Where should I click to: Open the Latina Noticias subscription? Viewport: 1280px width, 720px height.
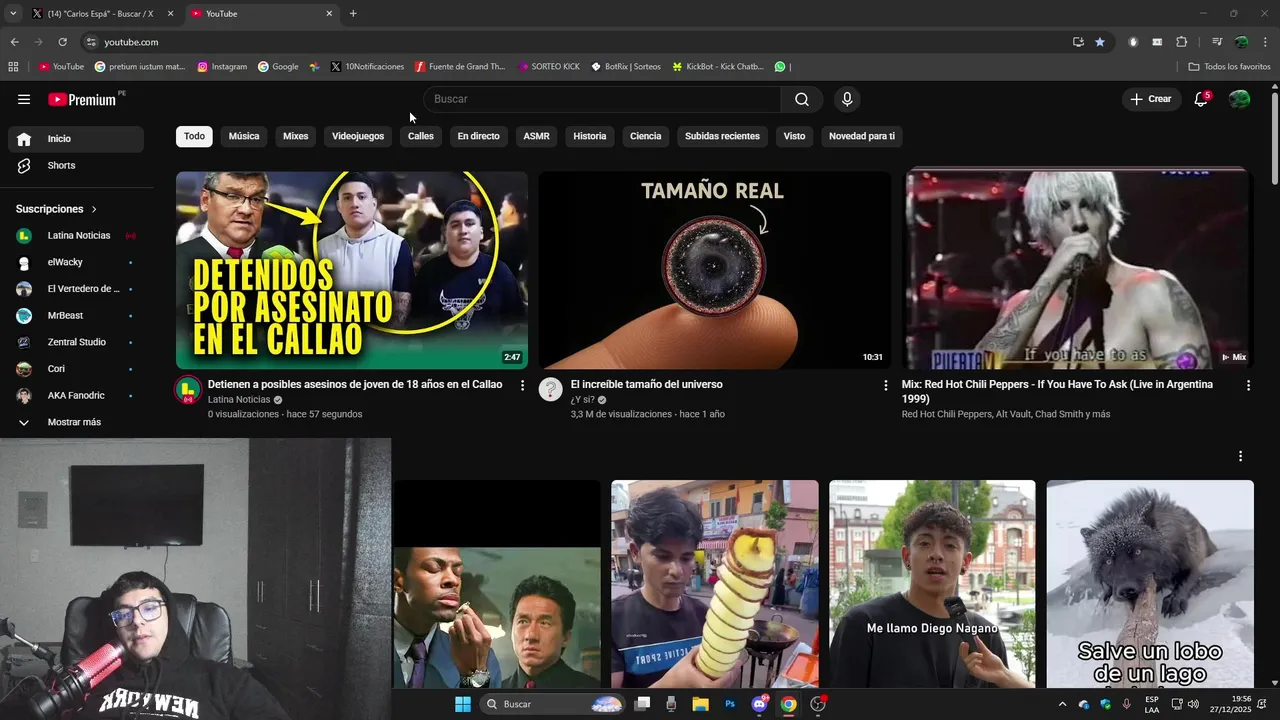pos(76,236)
